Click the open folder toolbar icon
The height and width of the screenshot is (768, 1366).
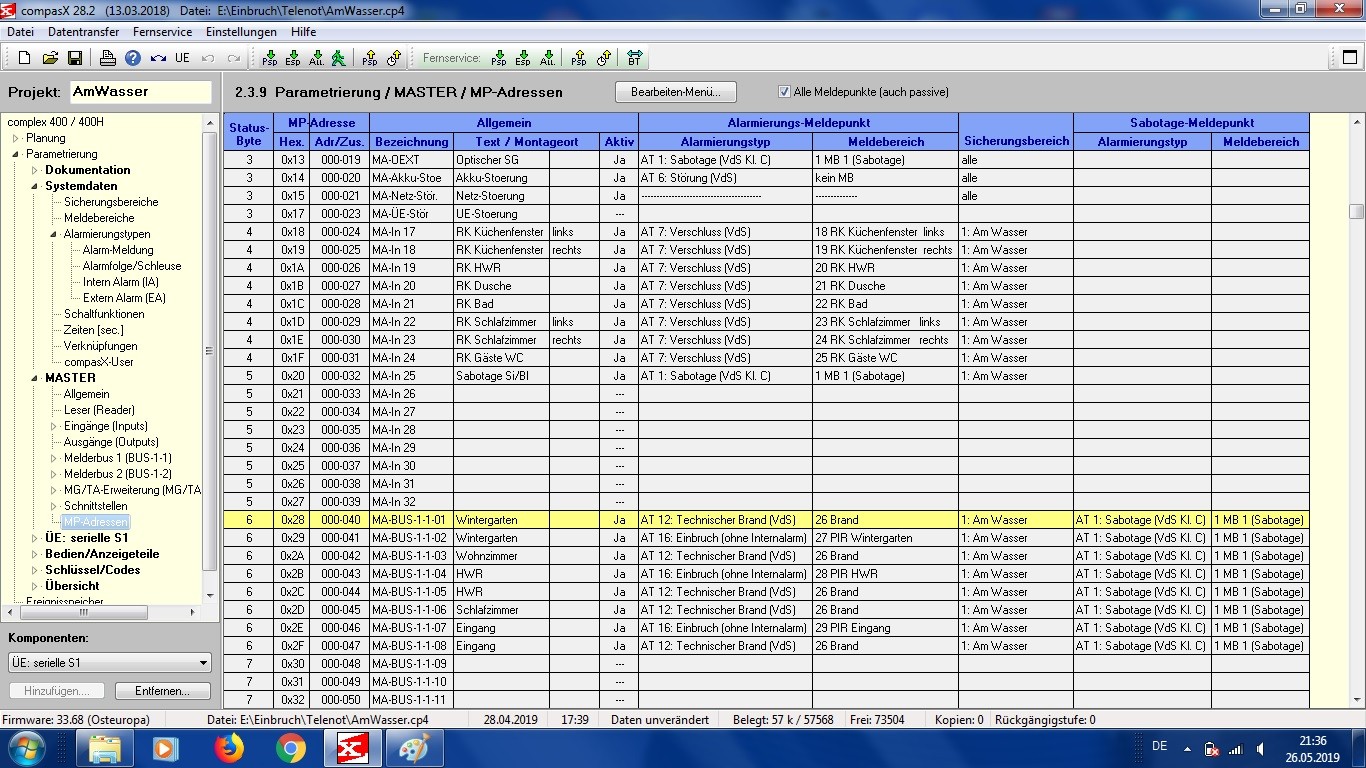(x=49, y=58)
